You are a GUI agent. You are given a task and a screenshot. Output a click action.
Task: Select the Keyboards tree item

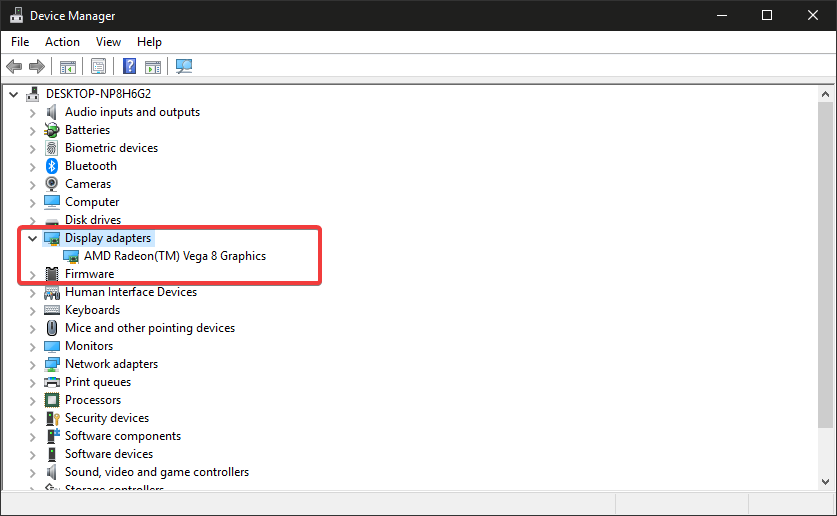tap(92, 310)
